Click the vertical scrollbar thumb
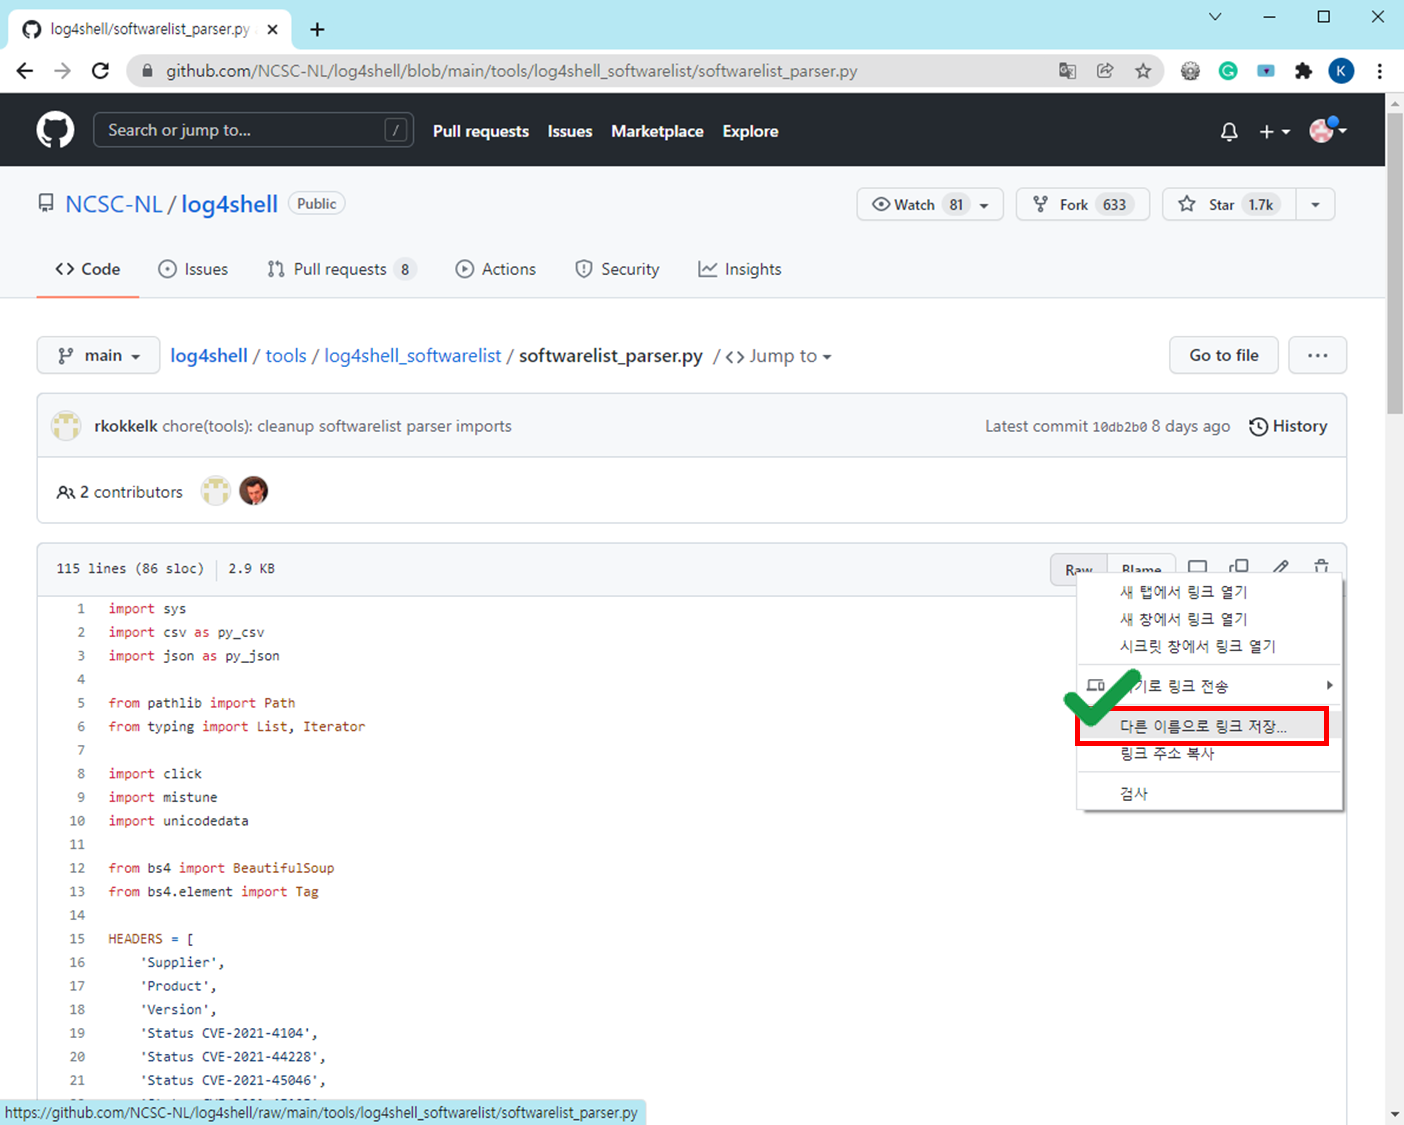This screenshot has height=1125, width=1404. pyautogui.click(x=1395, y=263)
